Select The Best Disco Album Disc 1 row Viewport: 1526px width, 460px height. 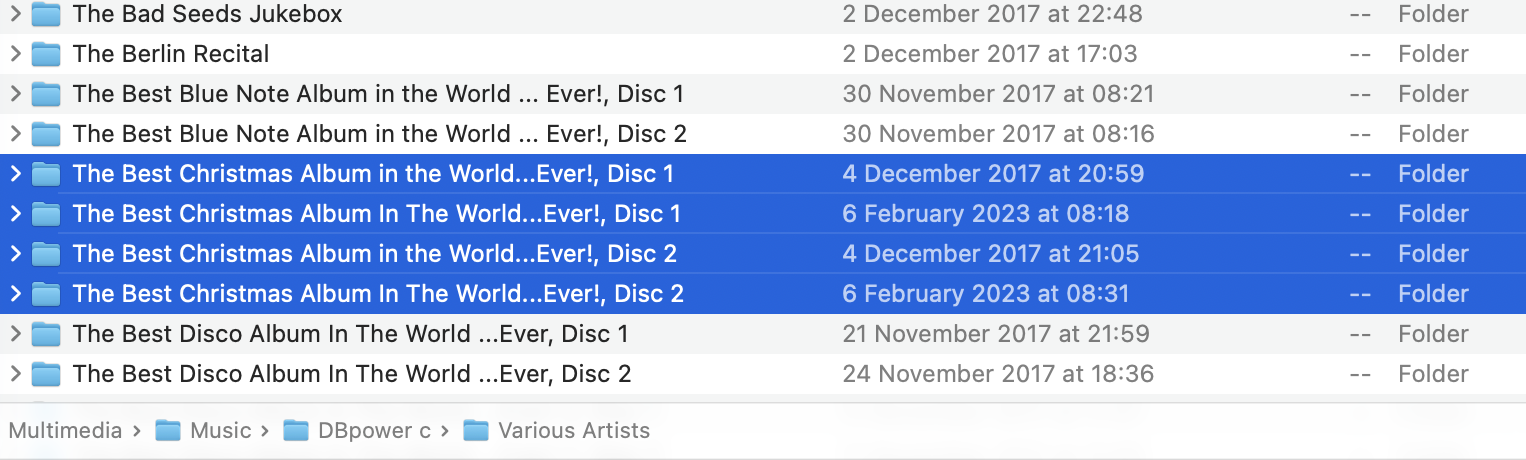pyautogui.click(x=350, y=334)
